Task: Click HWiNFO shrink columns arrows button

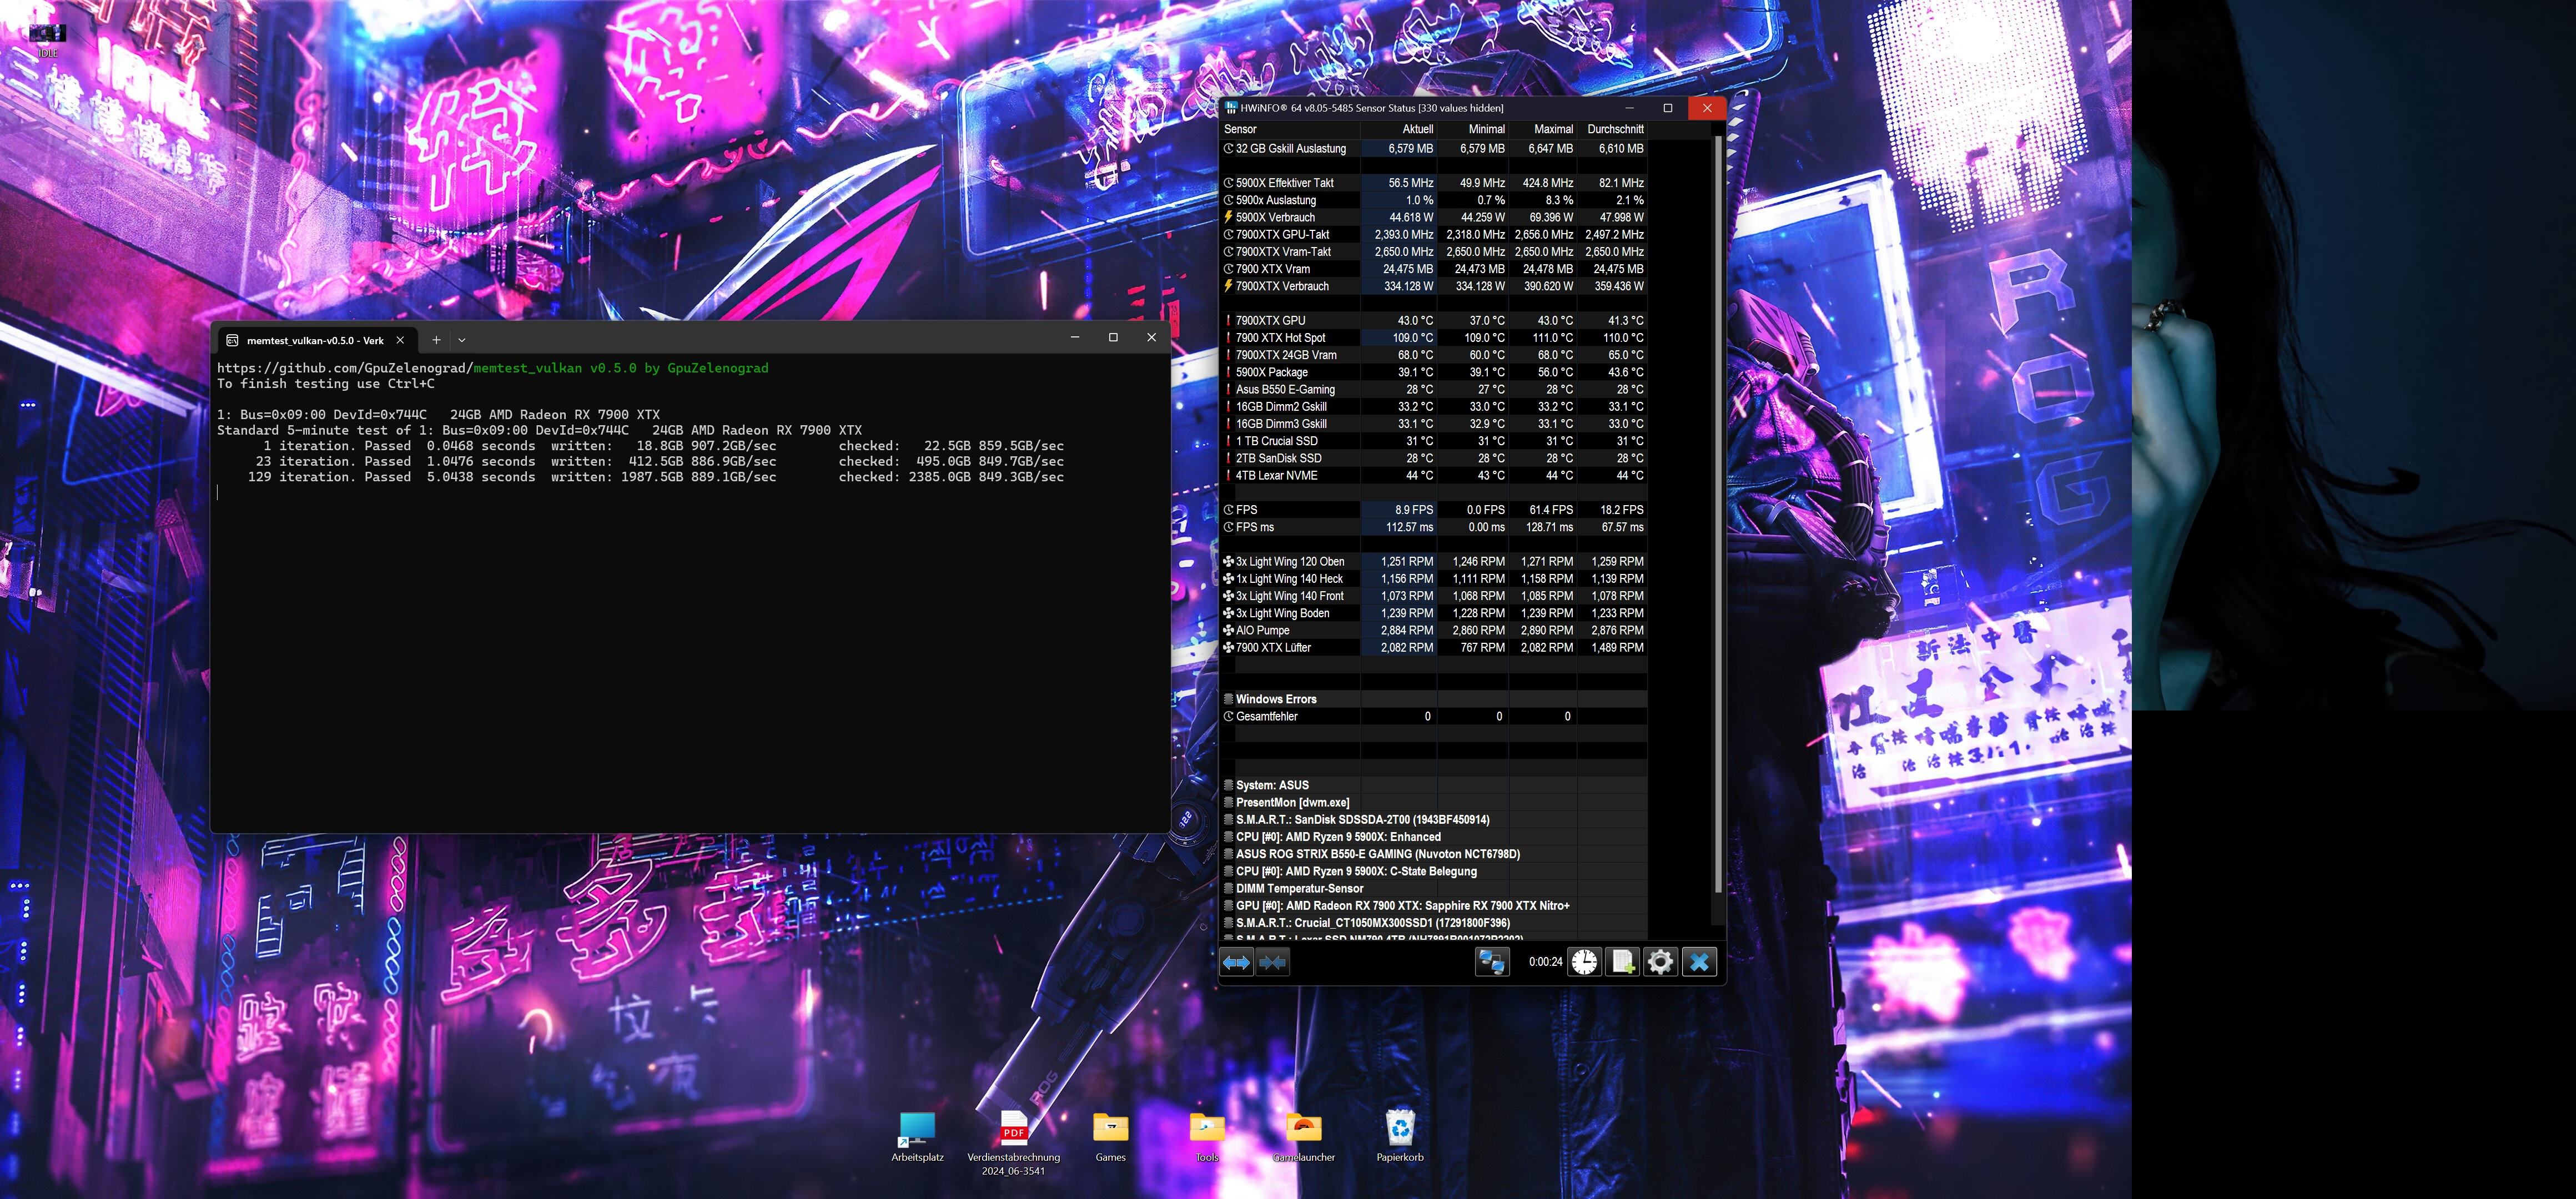Action: click(1272, 962)
